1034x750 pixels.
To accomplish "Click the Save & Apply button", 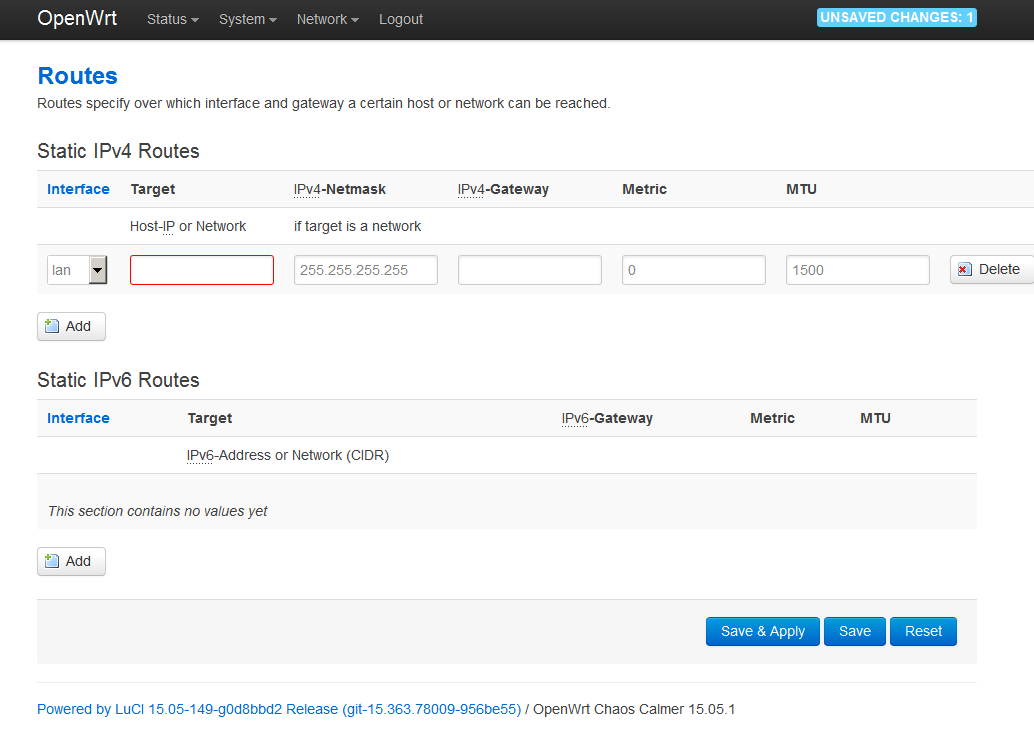I will [x=762, y=631].
